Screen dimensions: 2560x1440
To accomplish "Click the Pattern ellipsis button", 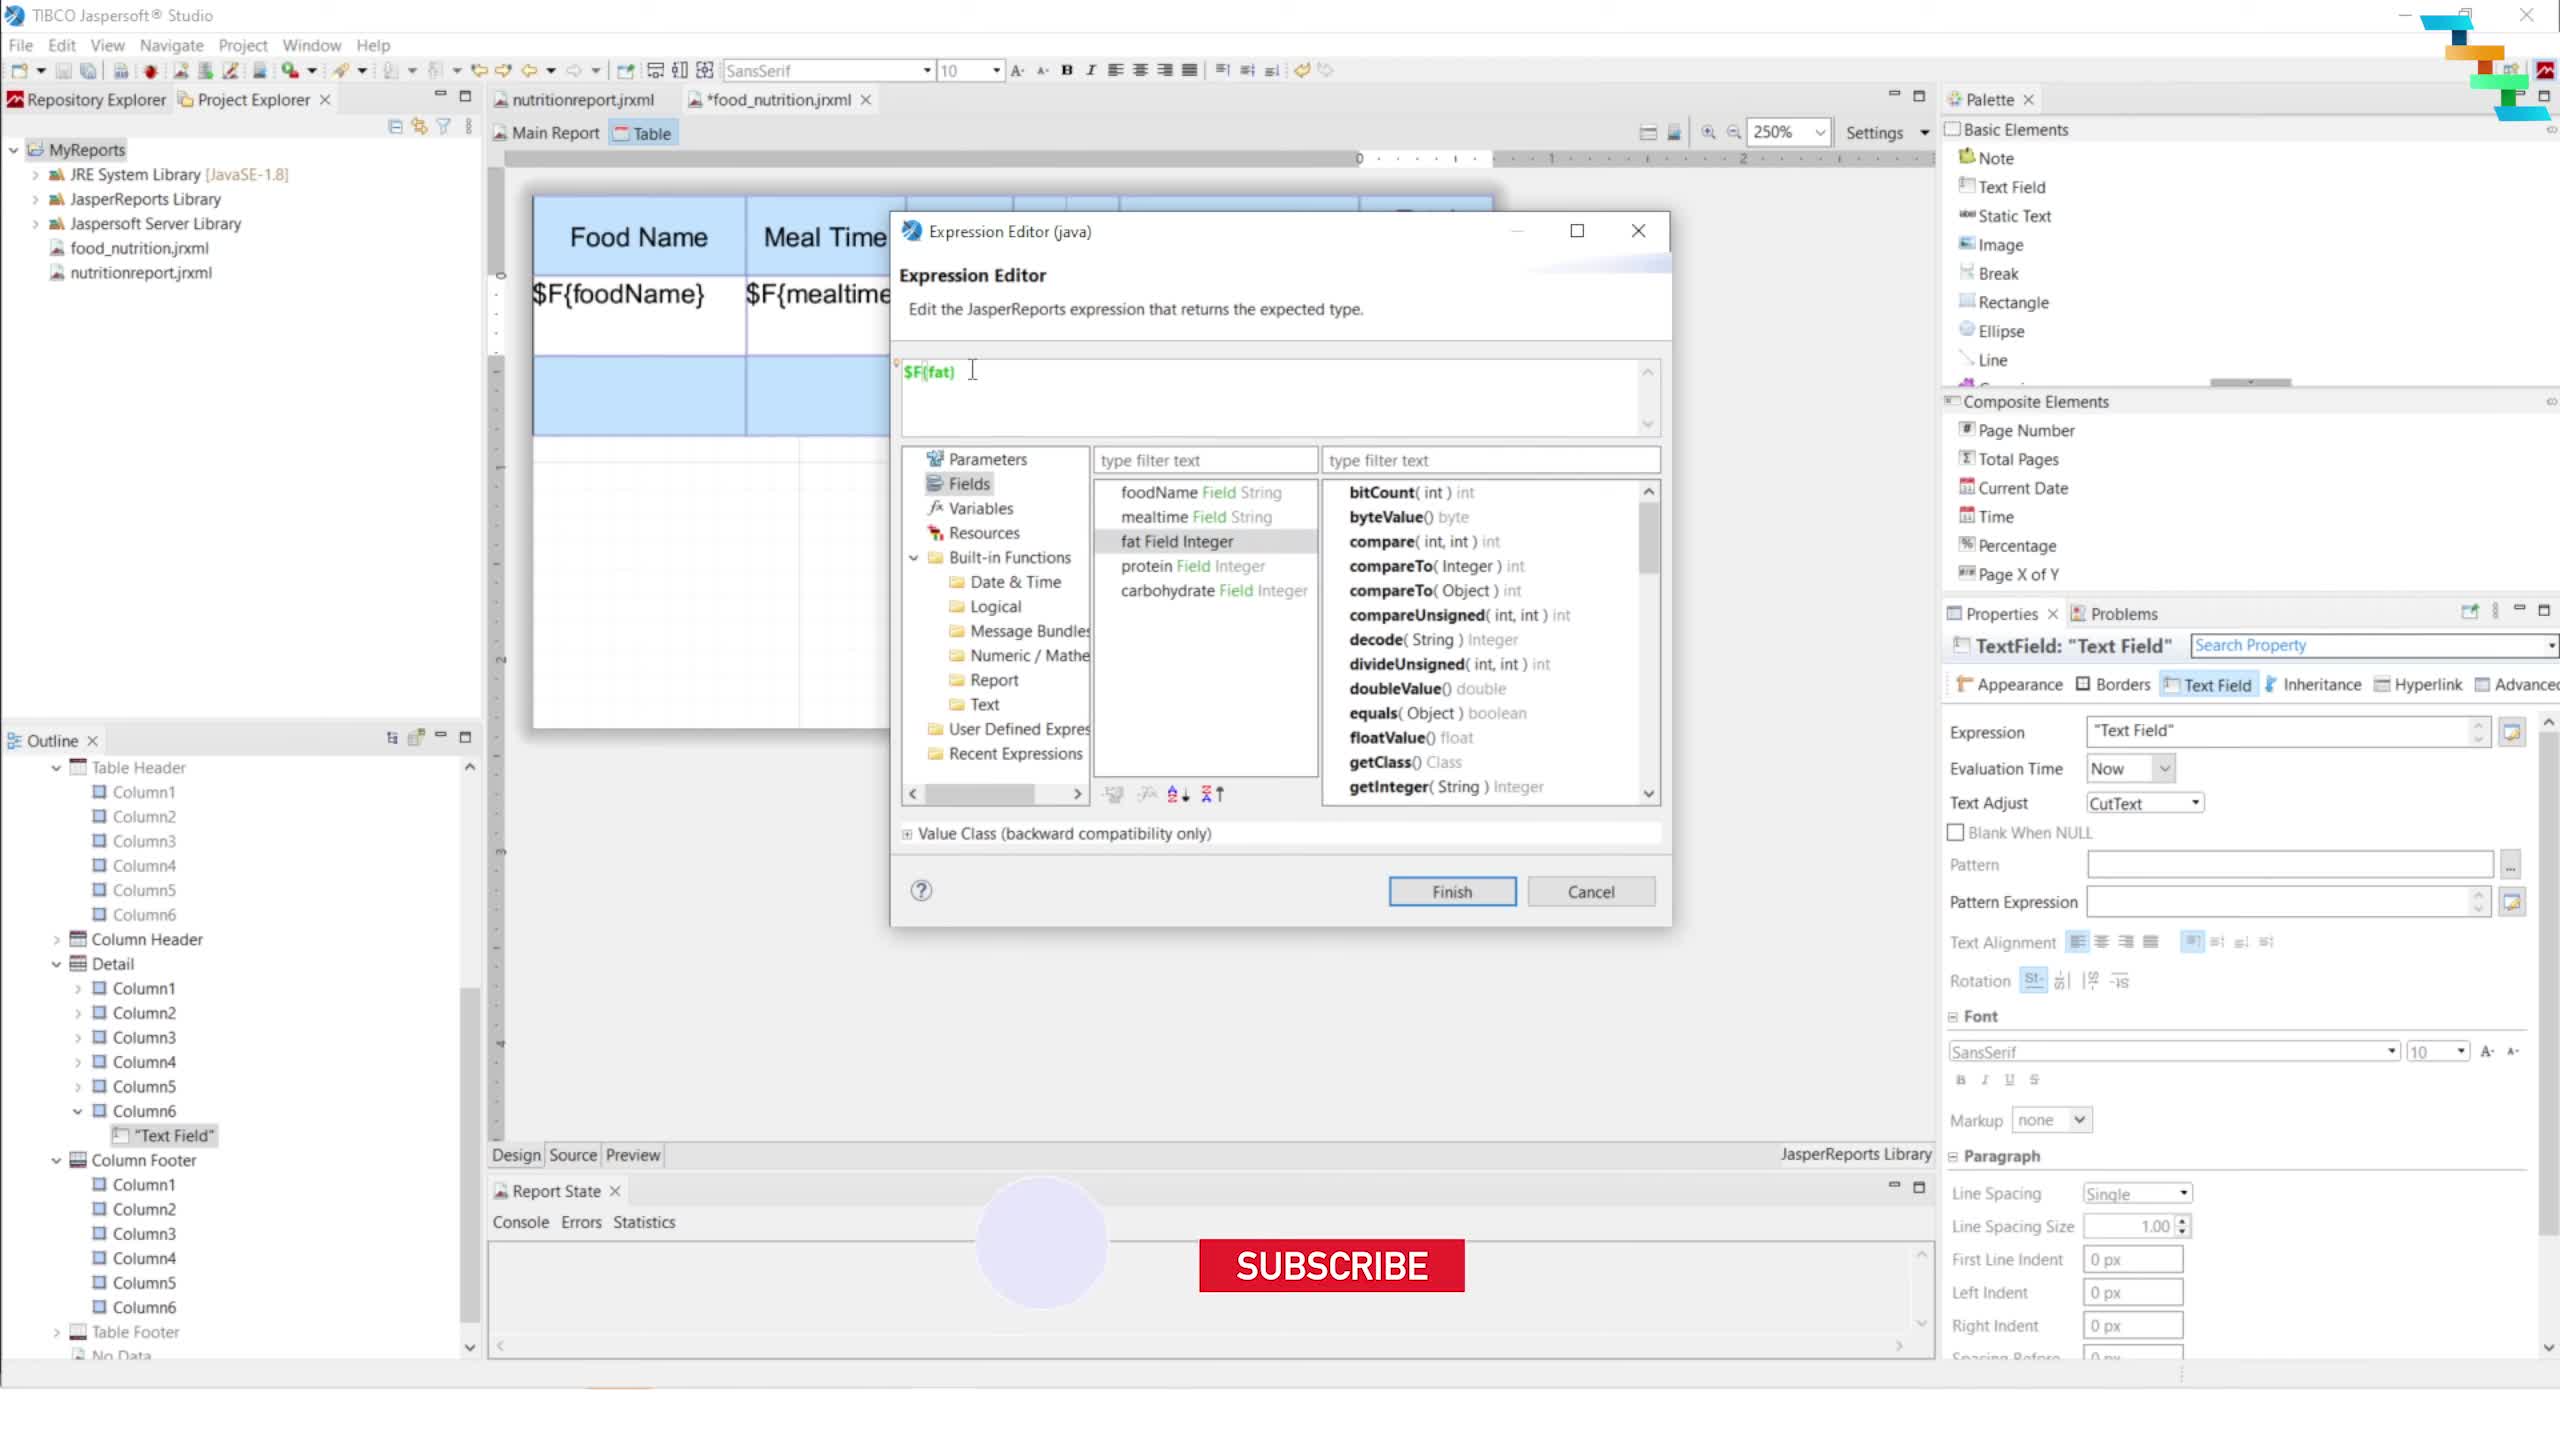I will [2510, 865].
